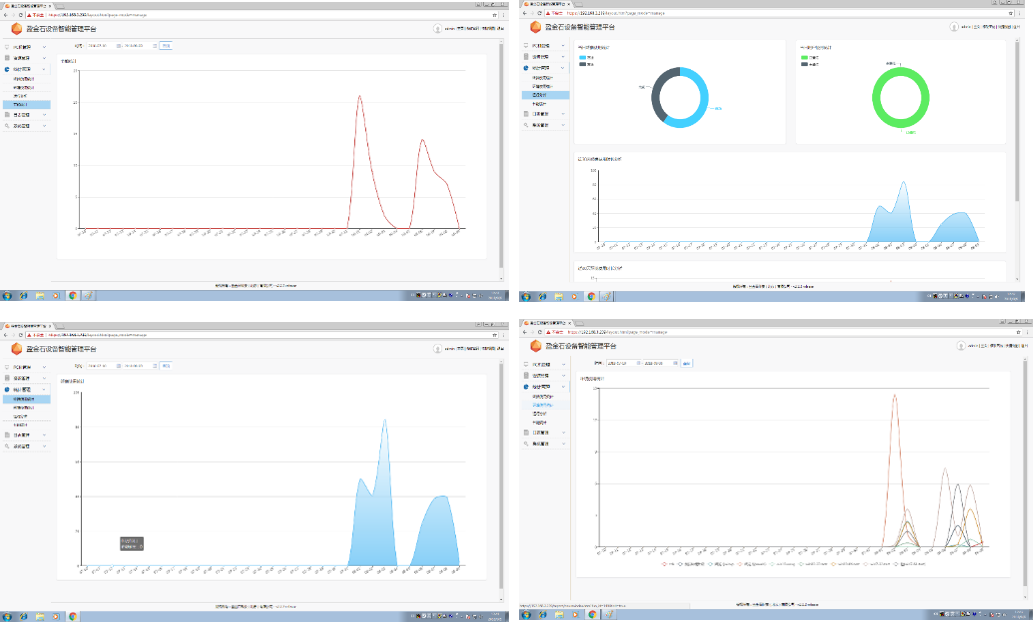Screen dimensions: 1033x622
Task: Expand the last sidebar menu chevron in bottom-right window
Action: point(563,443)
